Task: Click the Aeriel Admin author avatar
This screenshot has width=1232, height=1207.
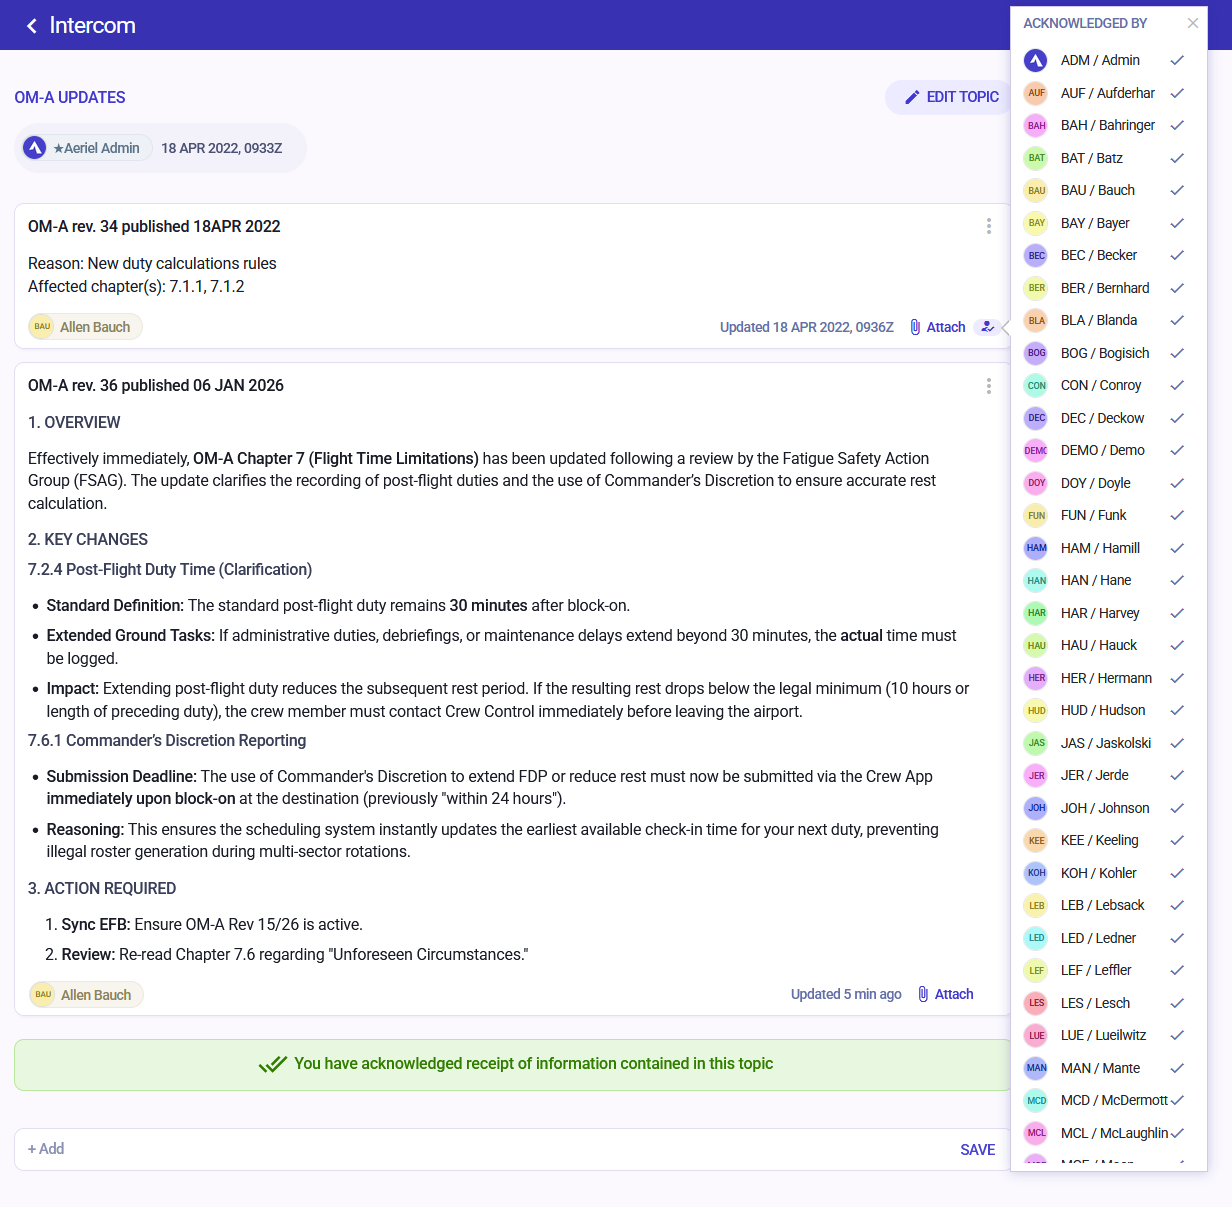Action: (35, 148)
